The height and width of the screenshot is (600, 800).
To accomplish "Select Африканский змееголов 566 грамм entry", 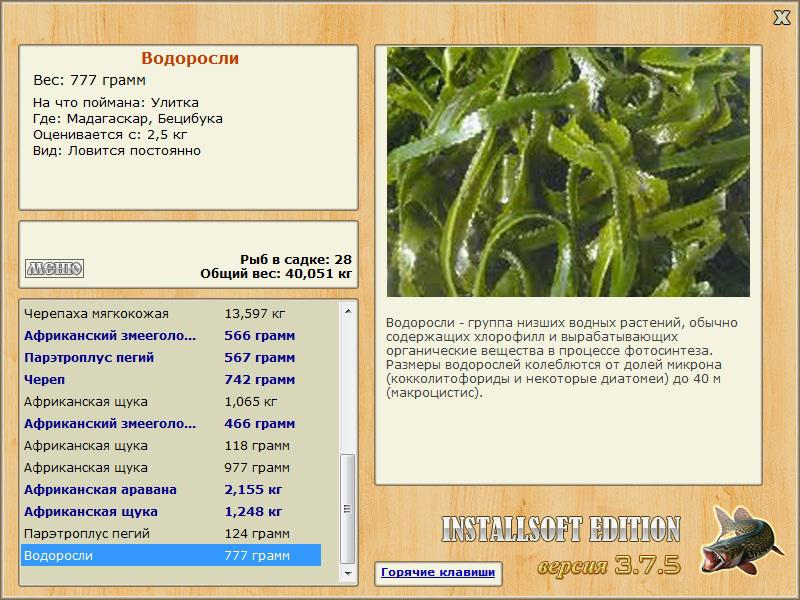I will 171,335.
